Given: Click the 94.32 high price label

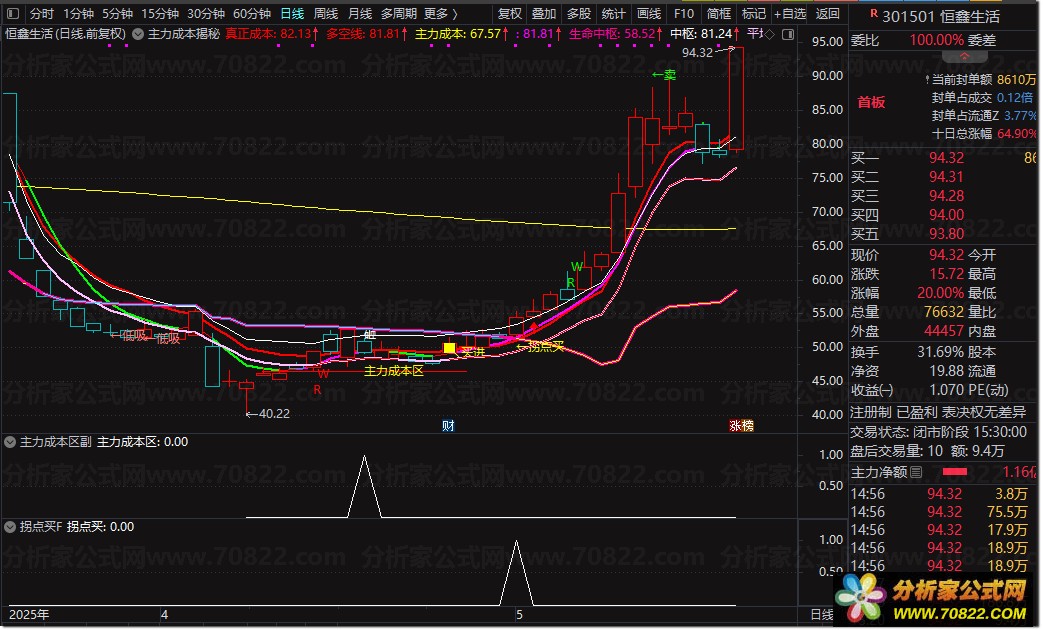Looking at the screenshot, I should pyautogui.click(x=697, y=53).
